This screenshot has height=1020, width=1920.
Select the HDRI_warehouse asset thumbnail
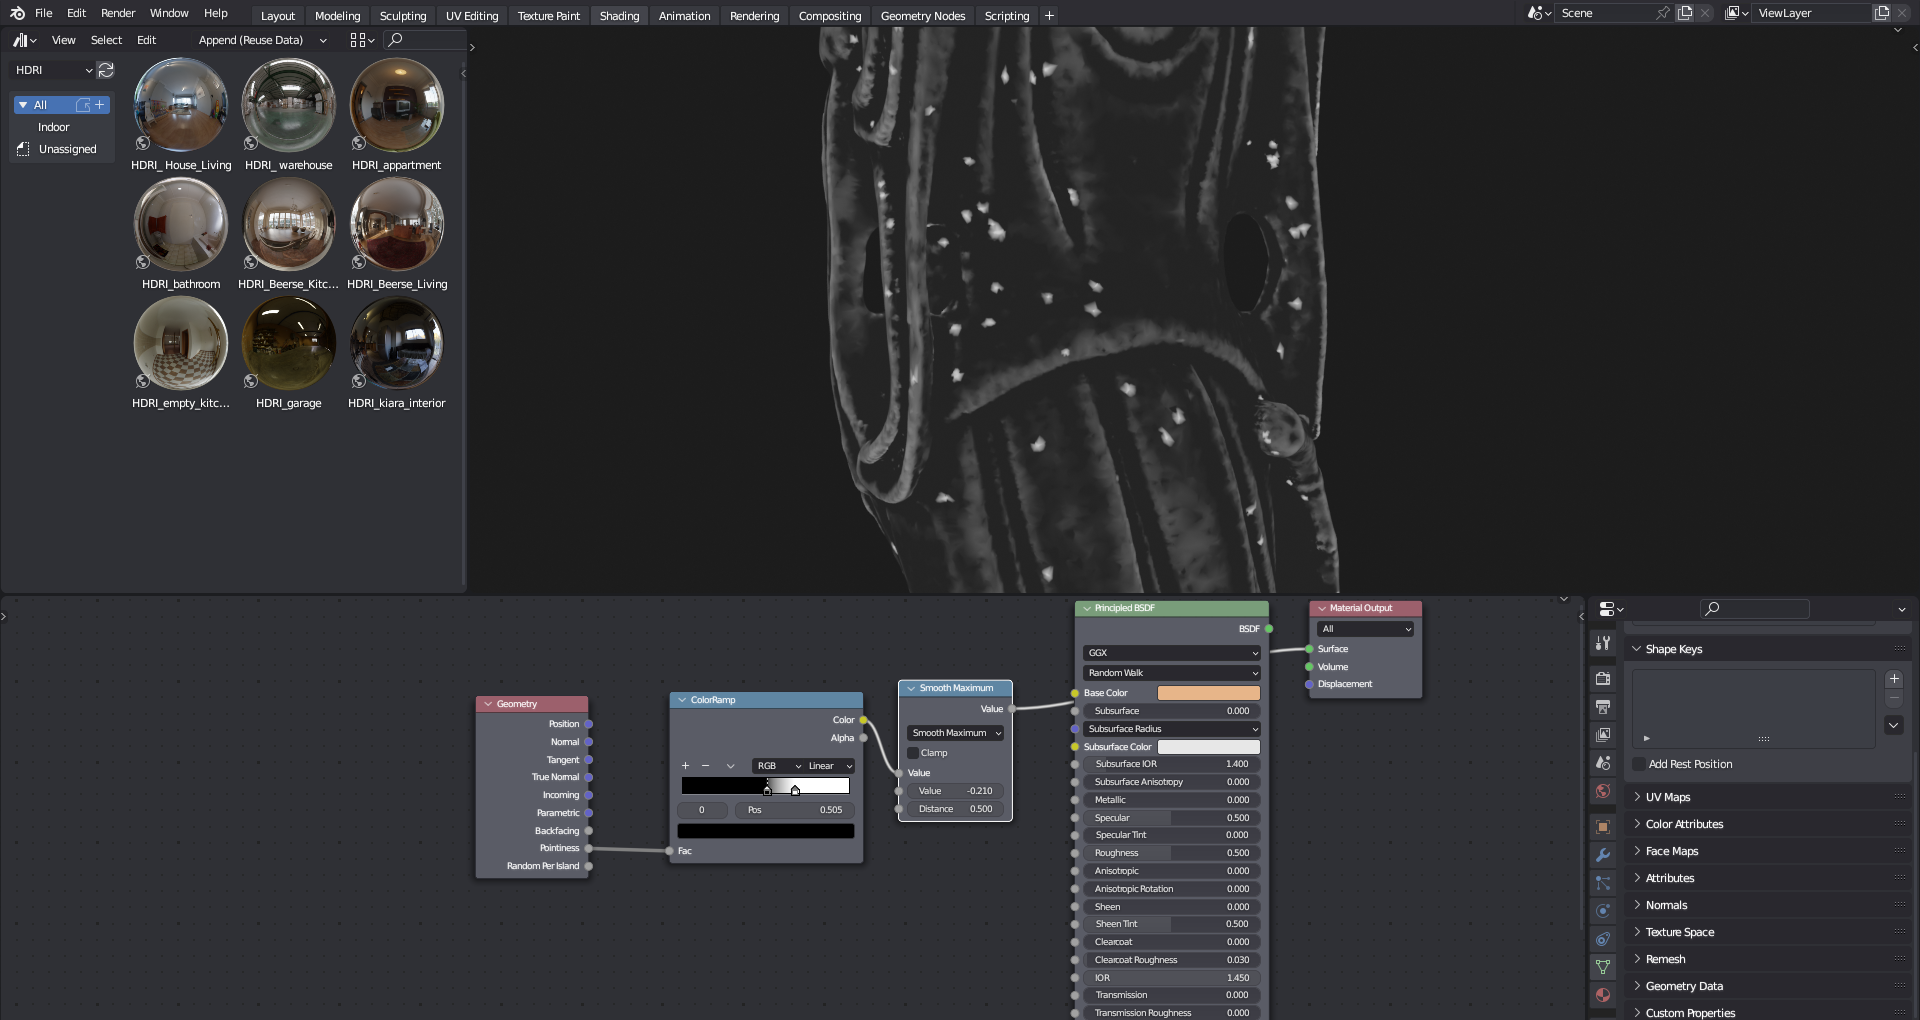click(289, 105)
